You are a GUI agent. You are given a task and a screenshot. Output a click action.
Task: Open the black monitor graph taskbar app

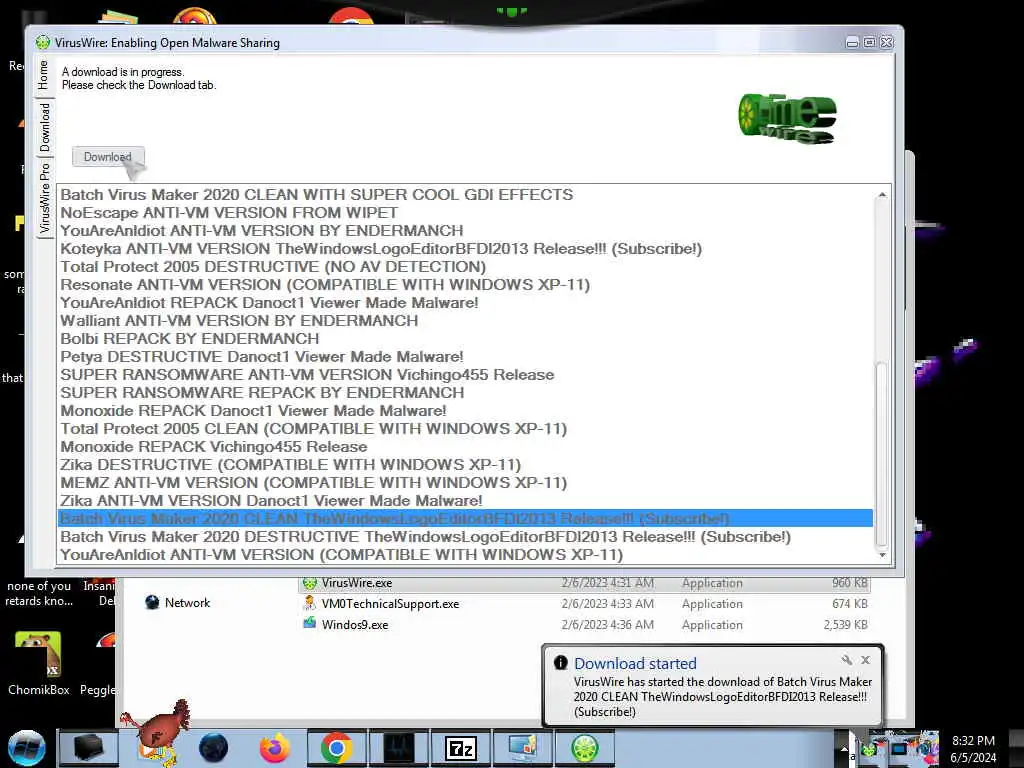pyautogui.click(x=399, y=748)
